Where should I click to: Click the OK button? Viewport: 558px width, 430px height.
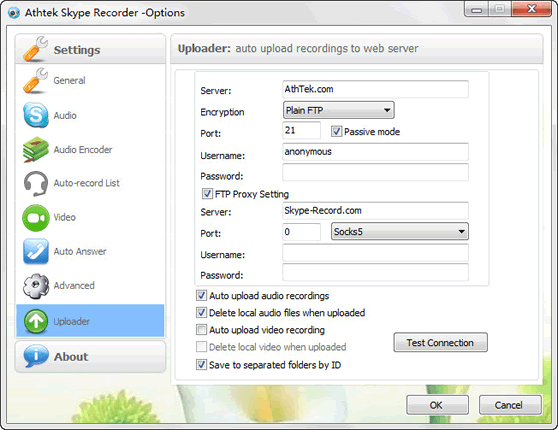coord(437,405)
